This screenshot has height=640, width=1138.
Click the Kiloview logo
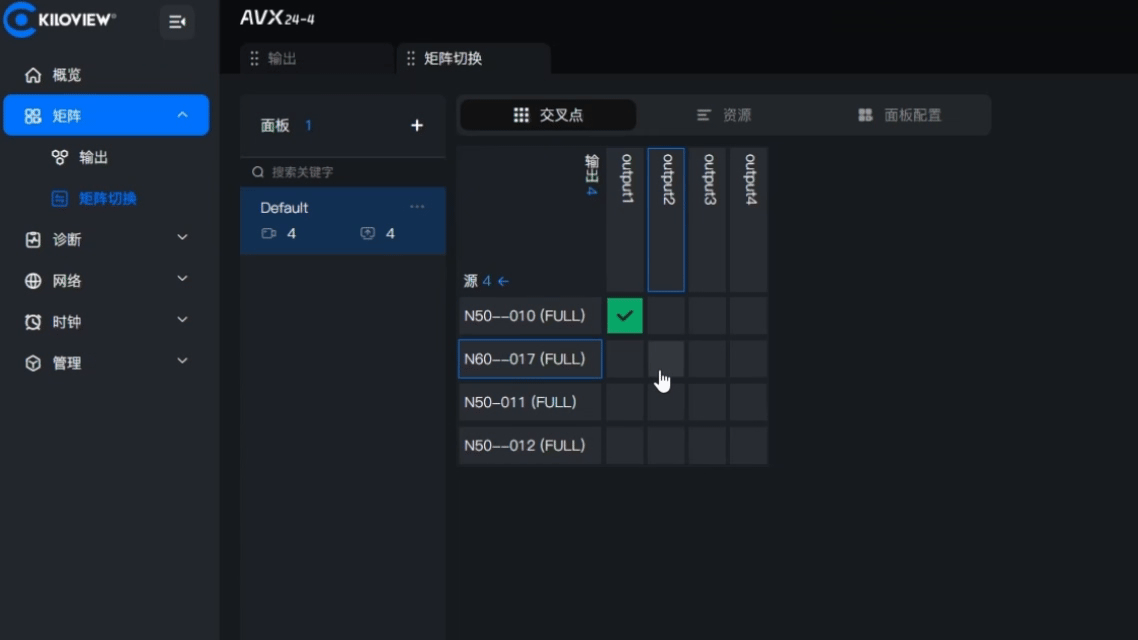coord(60,20)
